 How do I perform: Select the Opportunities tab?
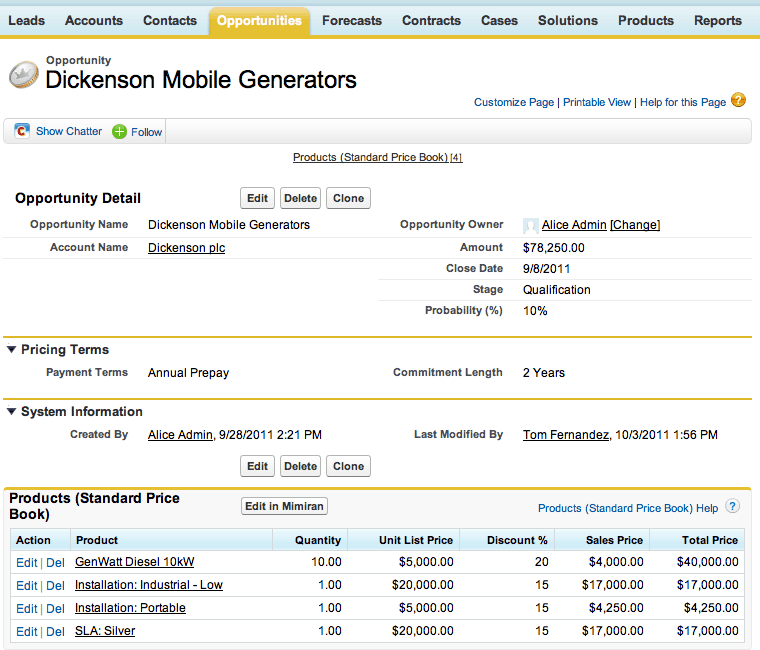point(259,20)
